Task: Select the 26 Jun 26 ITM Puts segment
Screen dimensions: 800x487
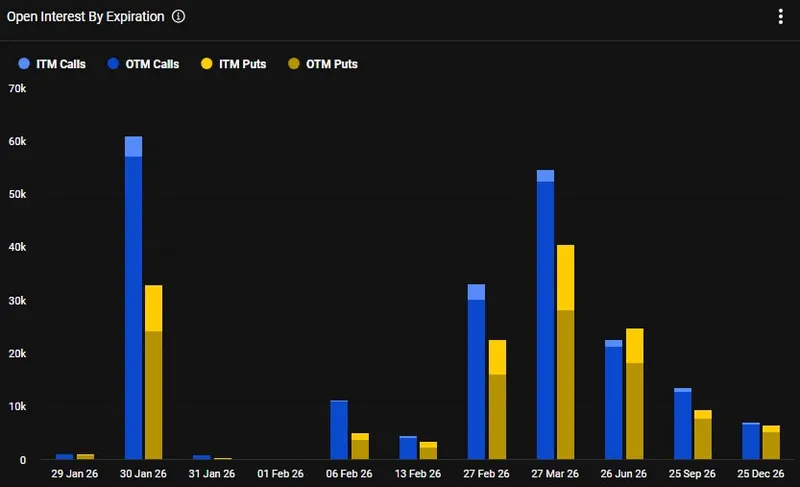Action: [x=634, y=345]
